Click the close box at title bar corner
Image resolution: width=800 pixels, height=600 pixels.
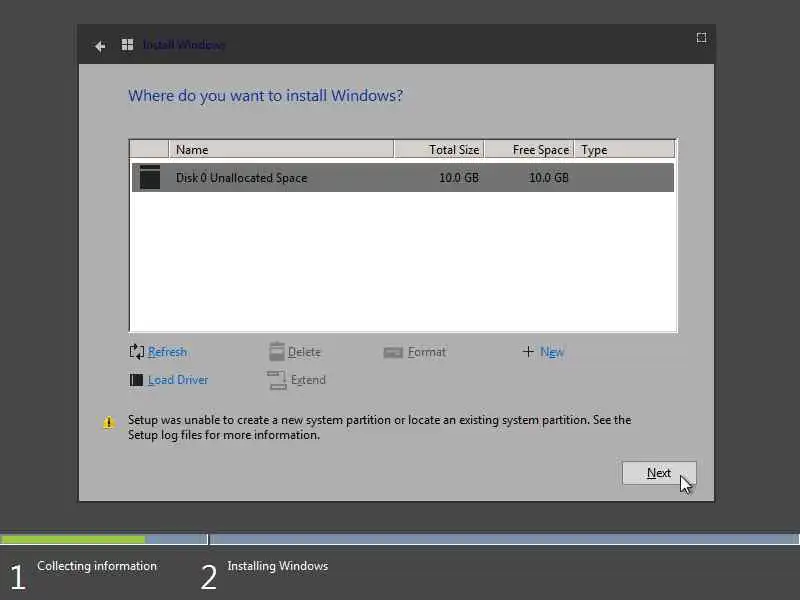click(x=702, y=38)
